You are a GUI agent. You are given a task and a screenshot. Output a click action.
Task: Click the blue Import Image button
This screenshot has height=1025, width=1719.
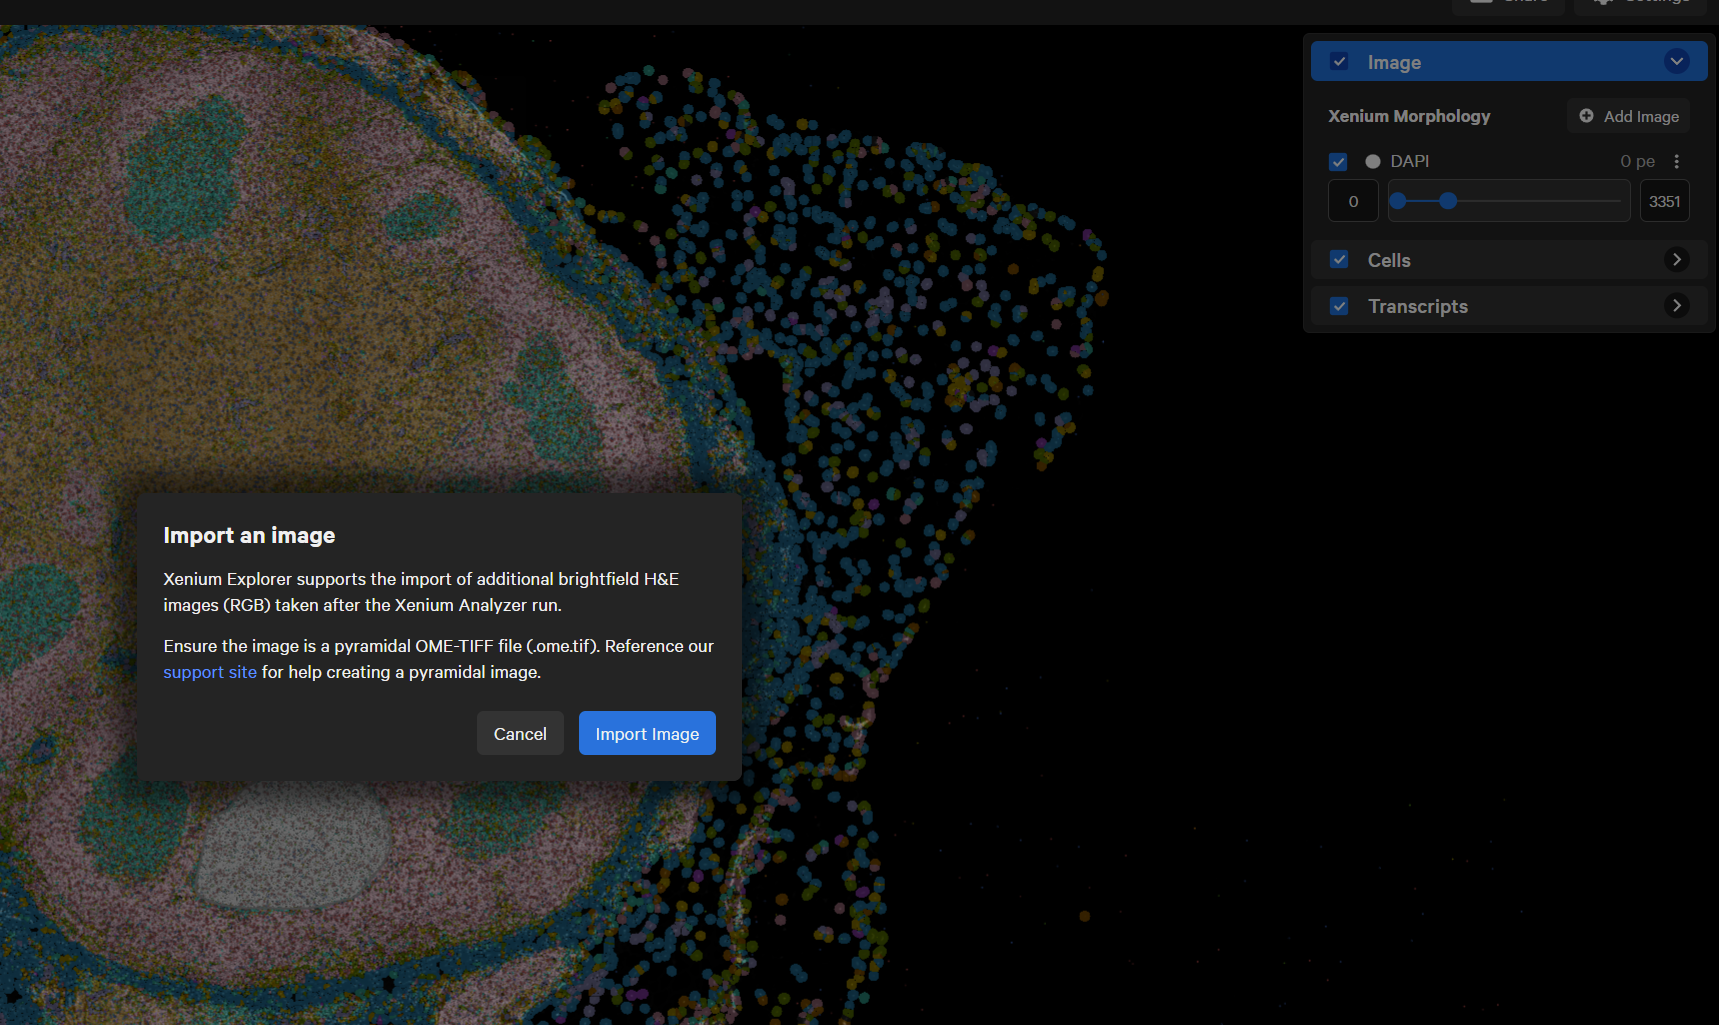click(x=647, y=734)
